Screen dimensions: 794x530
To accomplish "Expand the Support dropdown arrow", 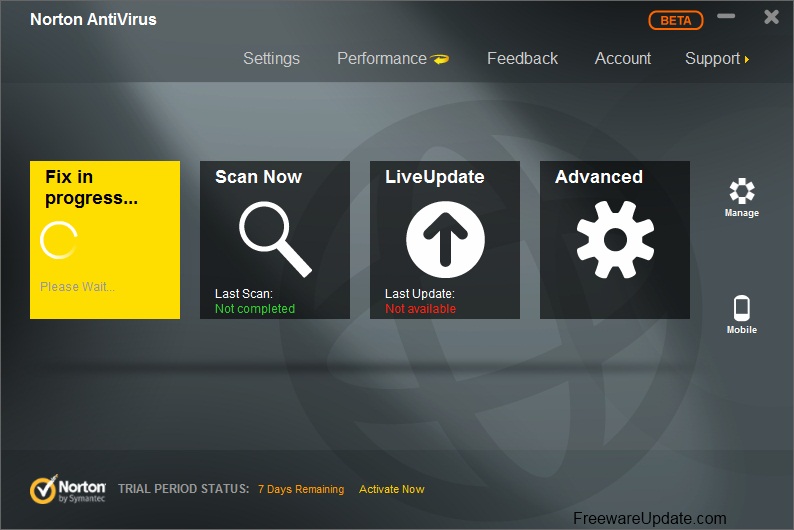I will (746, 60).
